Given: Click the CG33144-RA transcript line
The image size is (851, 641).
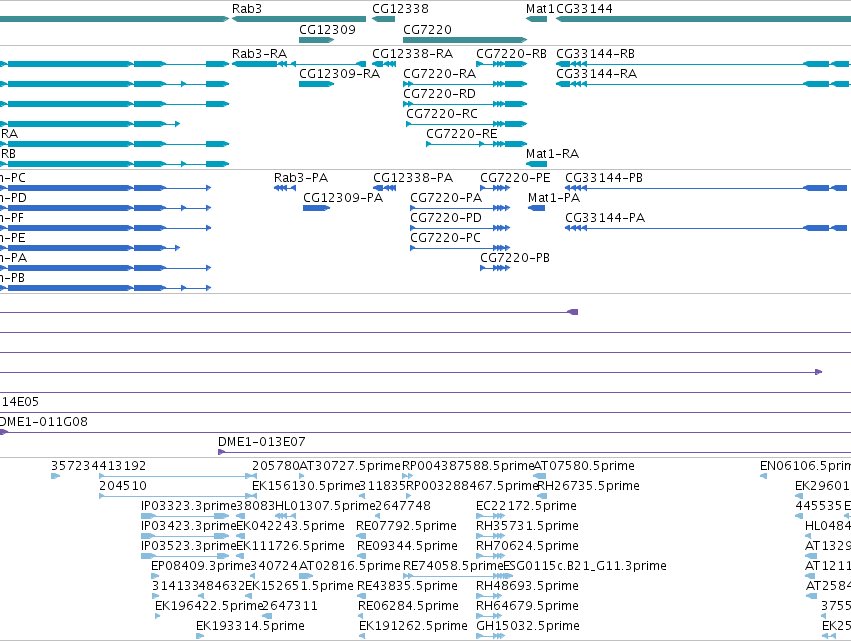Looking at the screenshot, I should [x=703, y=84].
